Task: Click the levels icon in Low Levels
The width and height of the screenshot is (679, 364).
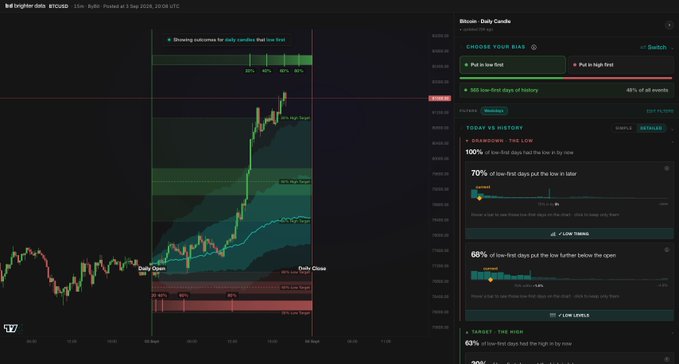Action: [553, 315]
